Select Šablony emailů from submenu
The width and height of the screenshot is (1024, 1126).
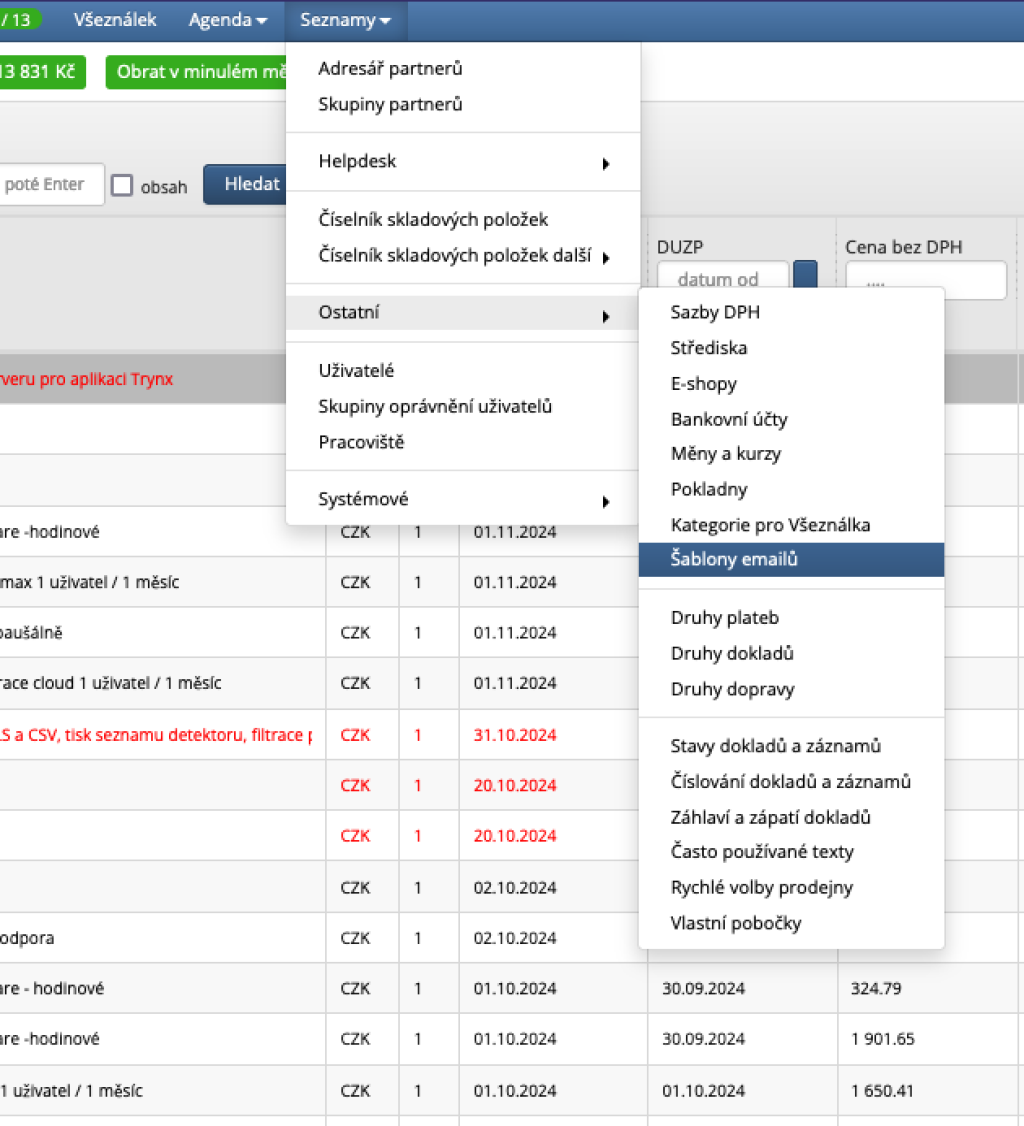coord(734,560)
